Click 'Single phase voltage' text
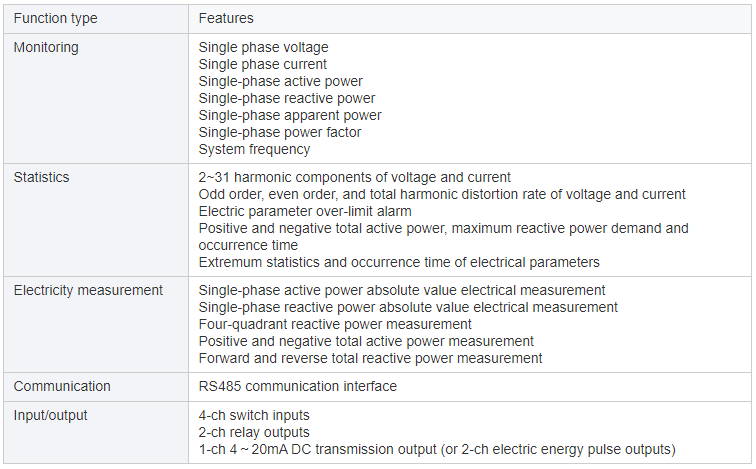Image resolution: width=756 pixels, height=469 pixels. (x=263, y=47)
